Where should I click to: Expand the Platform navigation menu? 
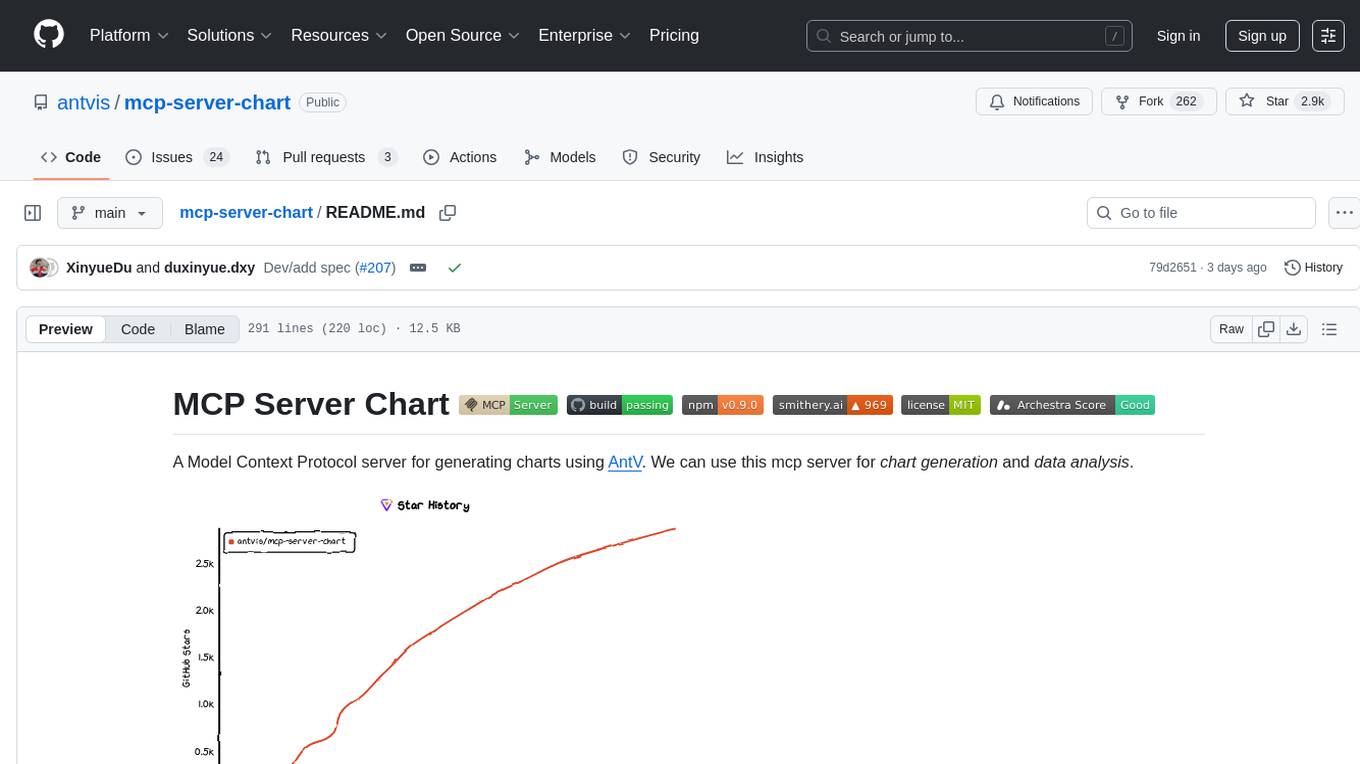[x=129, y=35]
